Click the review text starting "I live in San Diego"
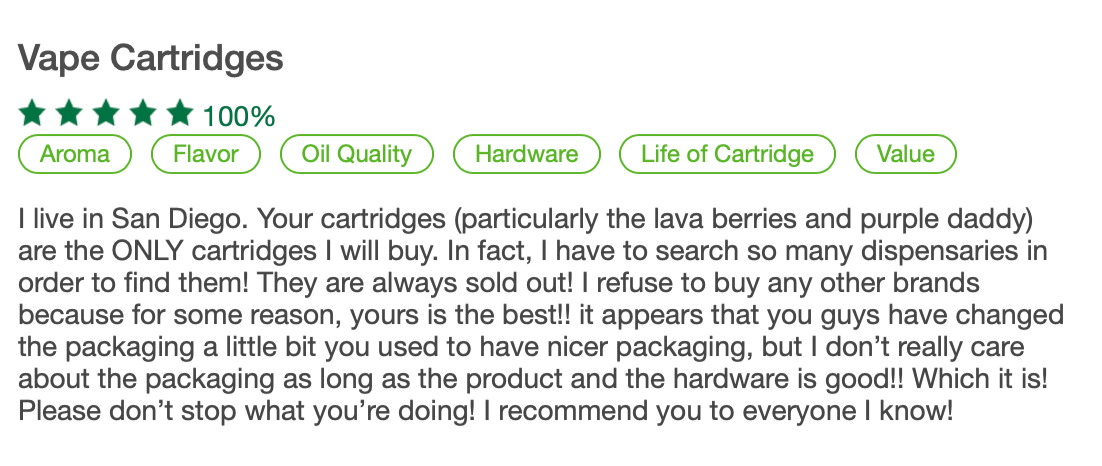This screenshot has height=466, width=1102. point(541,314)
